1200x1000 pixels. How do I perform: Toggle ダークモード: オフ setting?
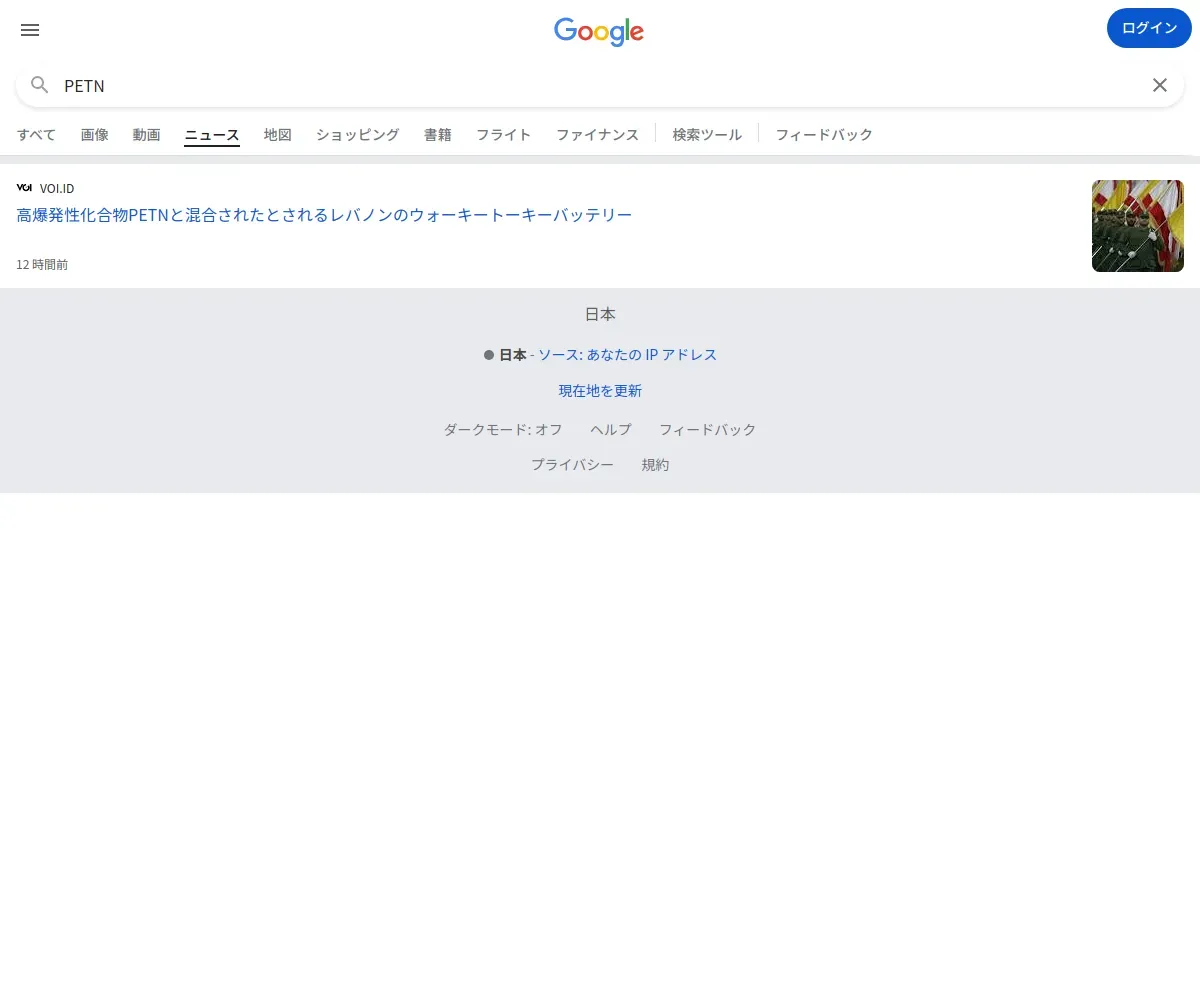click(x=503, y=429)
